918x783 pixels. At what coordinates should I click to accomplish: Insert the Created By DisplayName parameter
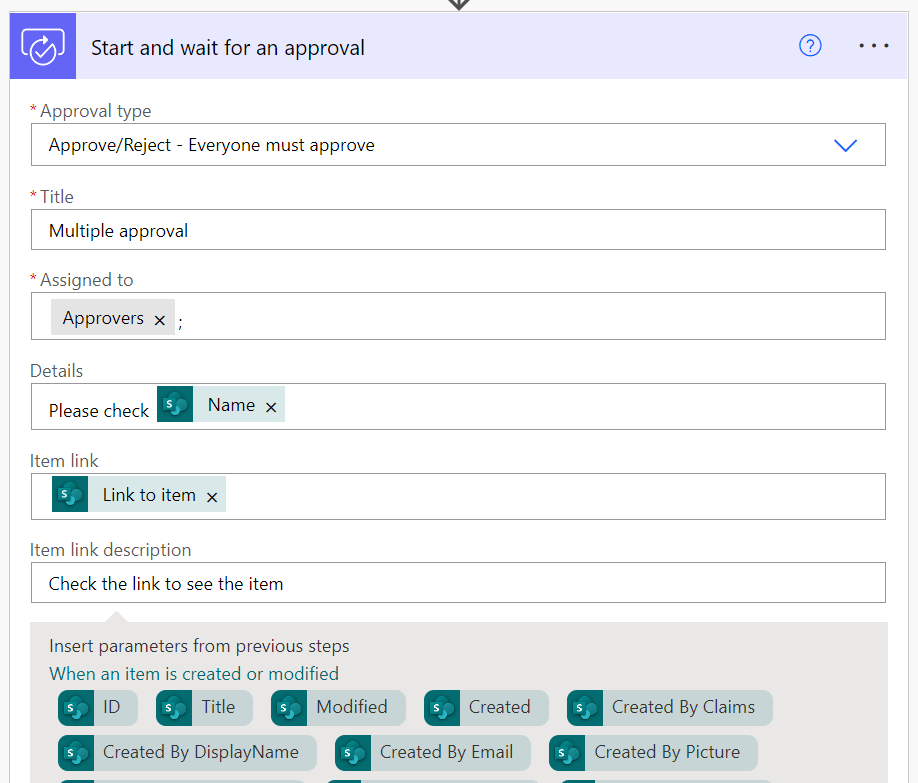(187, 753)
